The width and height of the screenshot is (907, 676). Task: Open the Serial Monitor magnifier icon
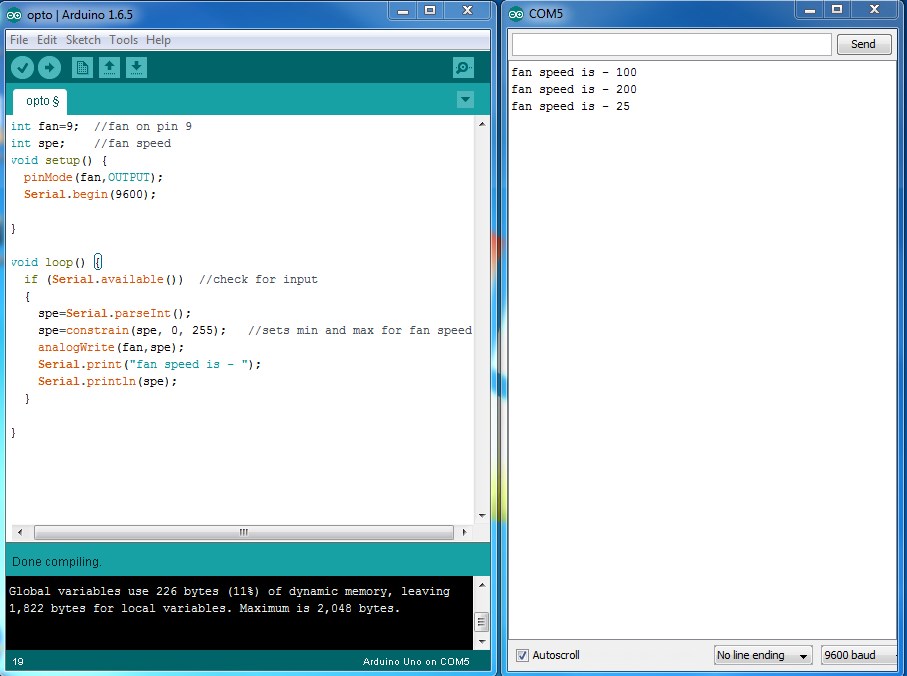pyautogui.click(x=463, y=68)
